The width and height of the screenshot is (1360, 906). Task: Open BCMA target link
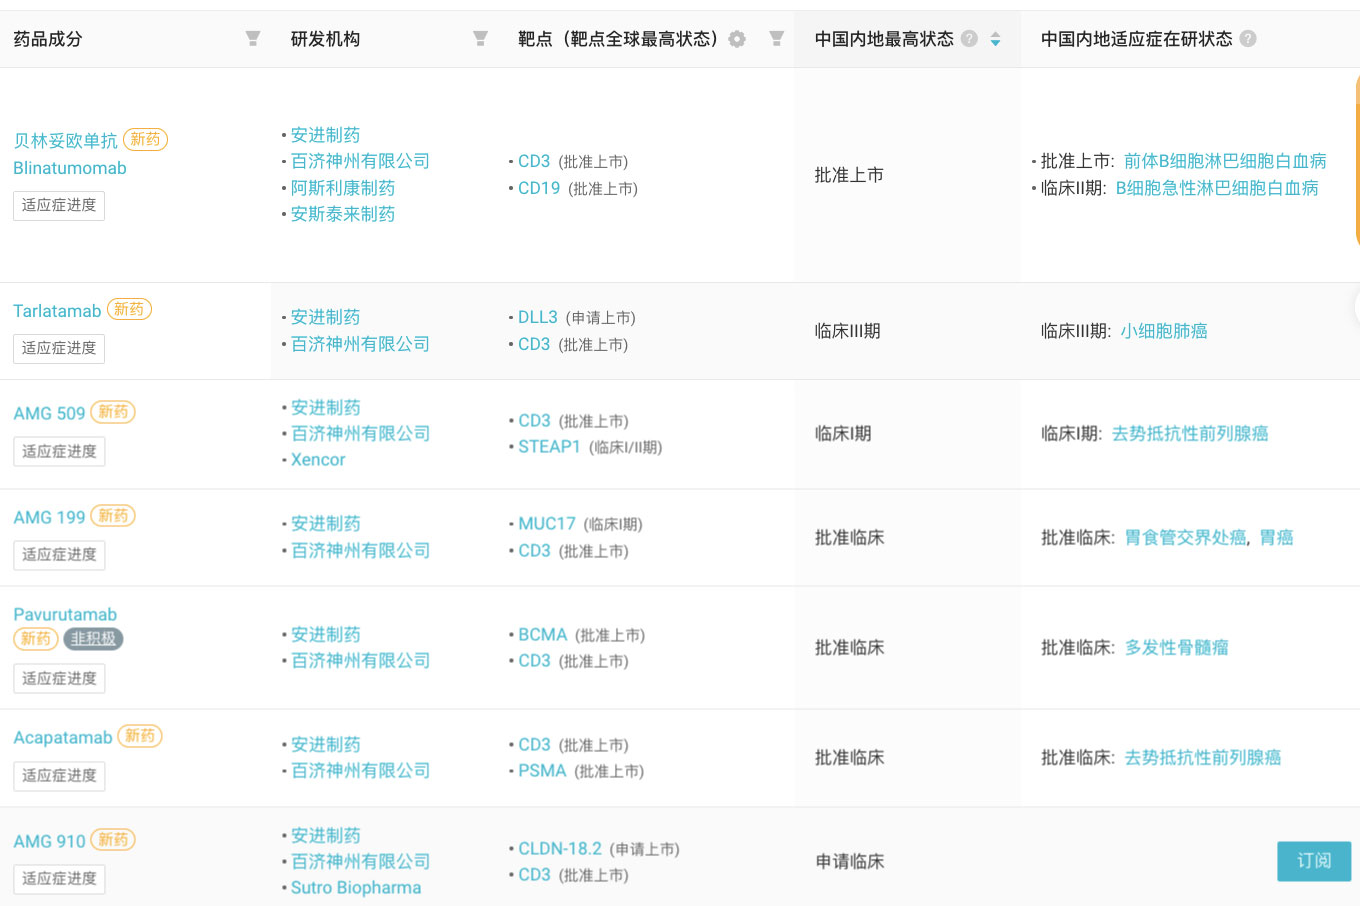pos(543,635)
